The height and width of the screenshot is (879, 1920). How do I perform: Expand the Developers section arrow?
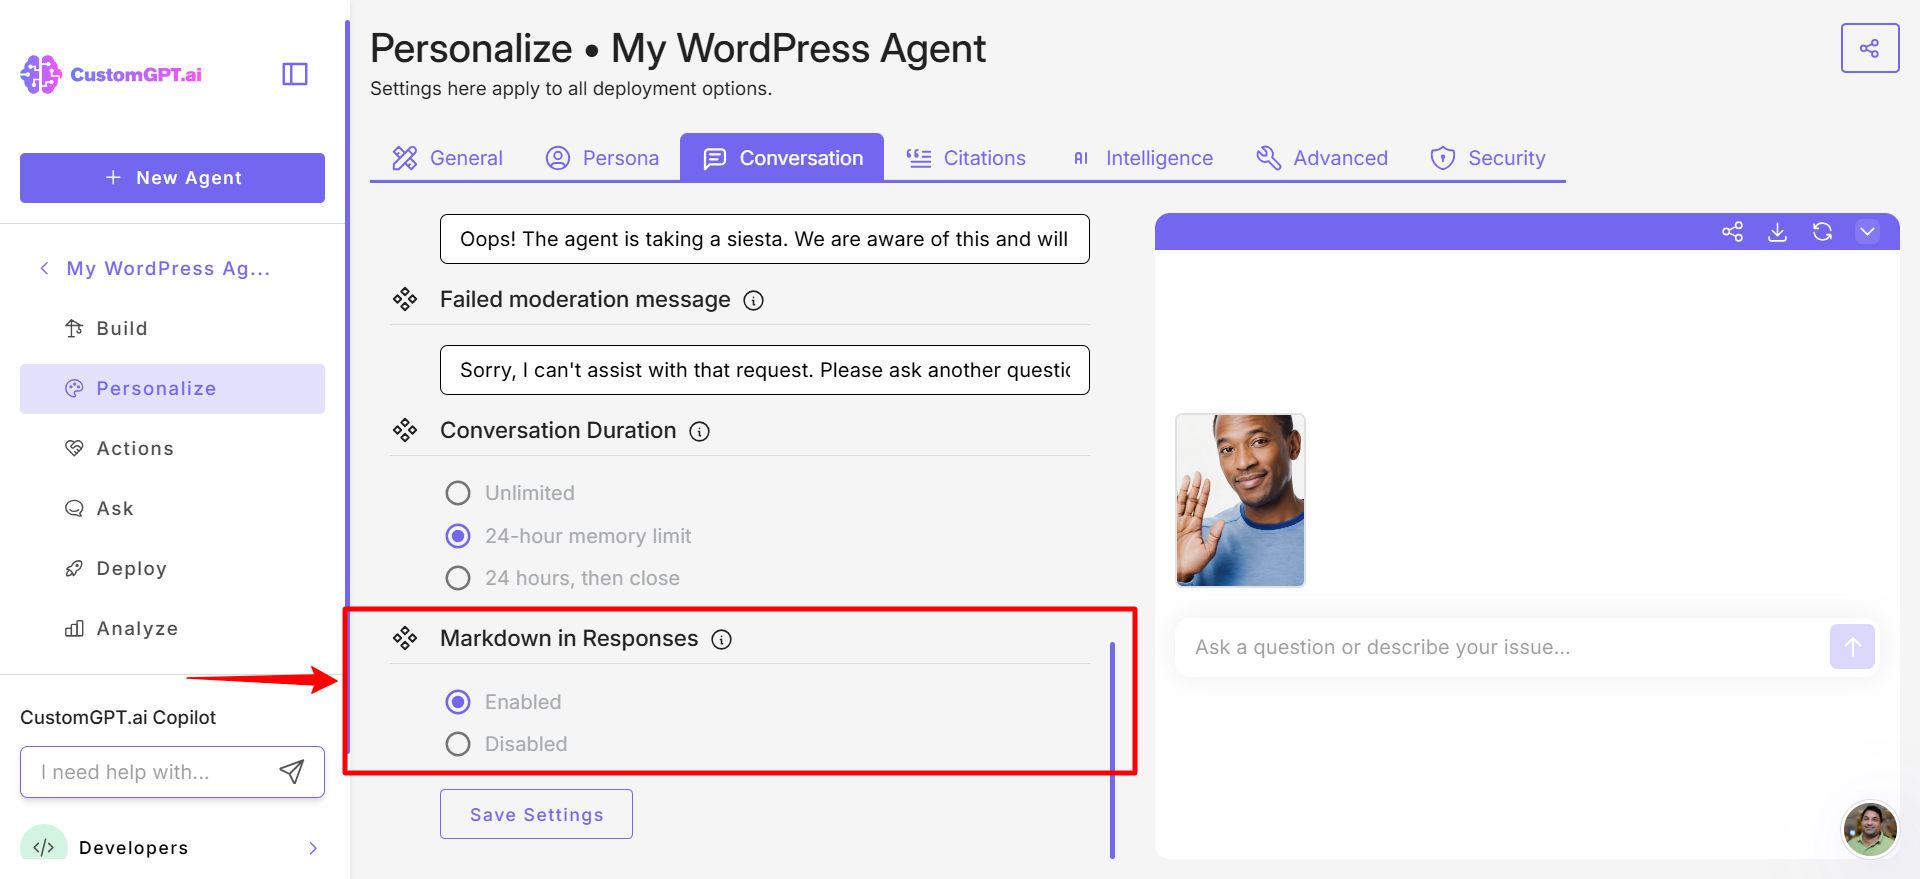coord(313,848)
